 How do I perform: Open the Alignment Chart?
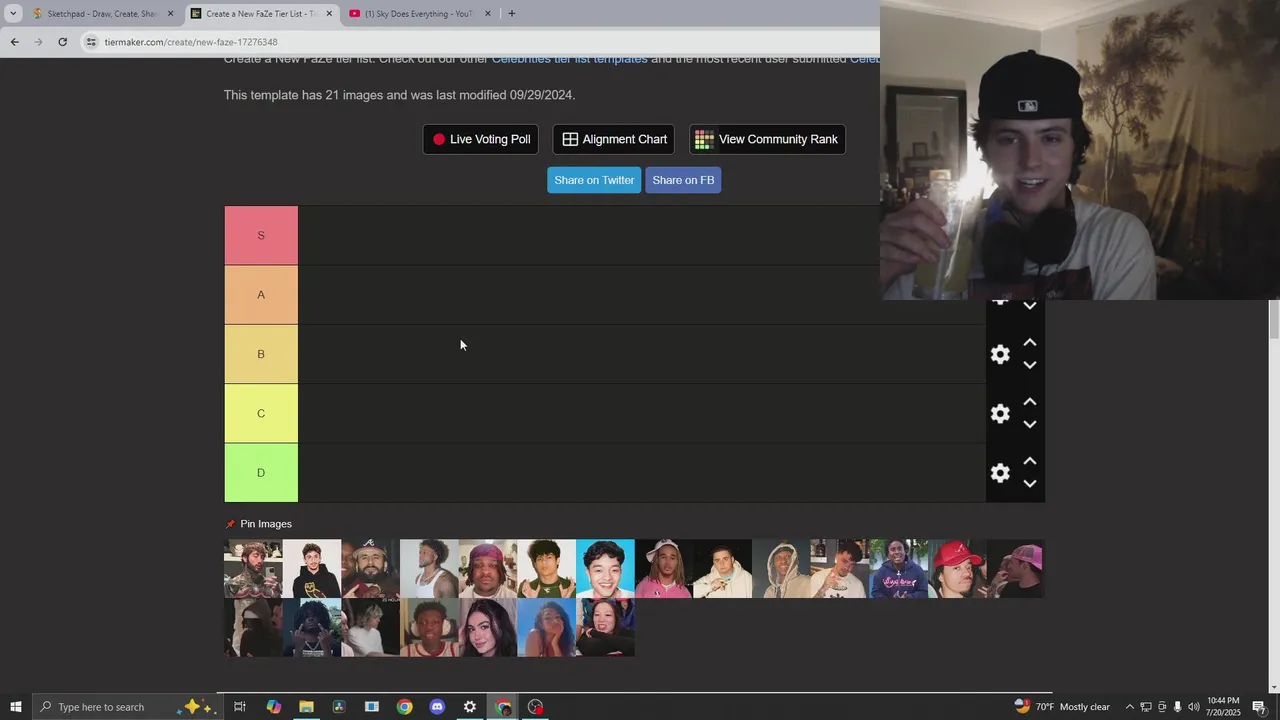[614, 139]
